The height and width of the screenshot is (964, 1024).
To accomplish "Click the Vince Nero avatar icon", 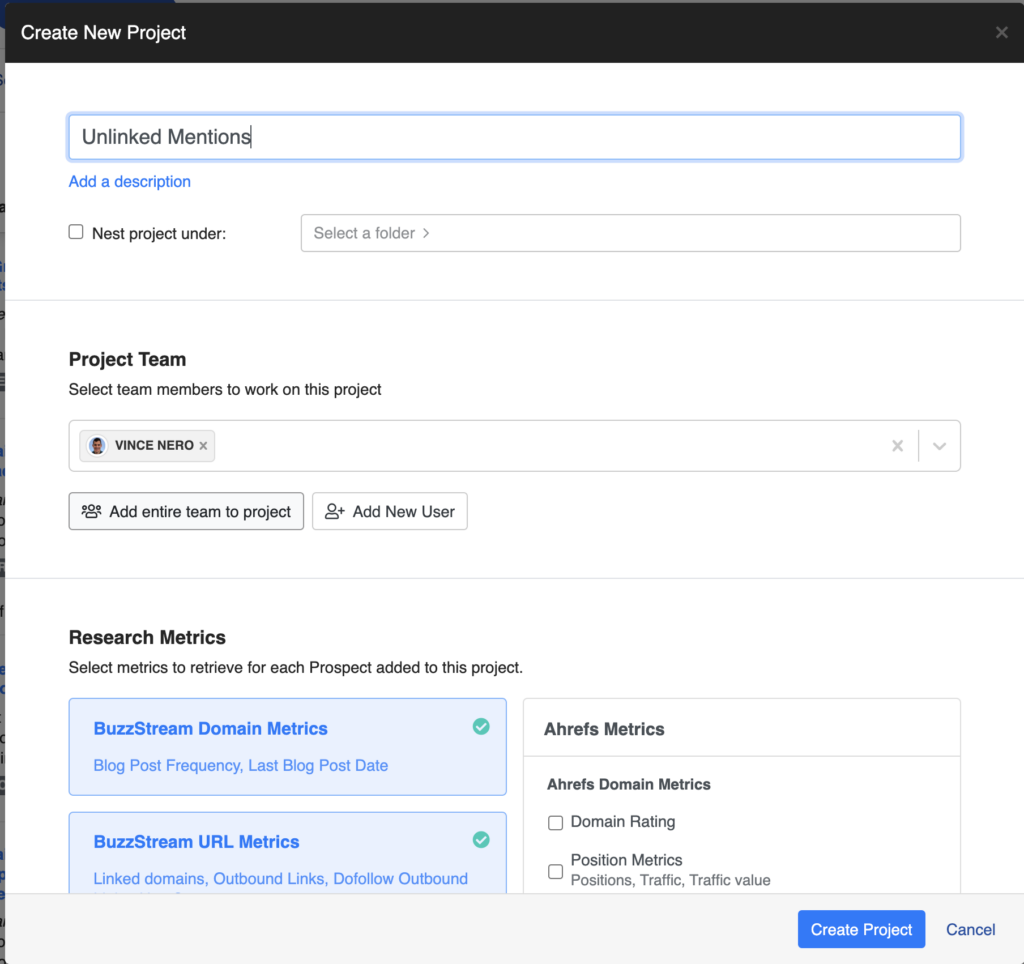I will (x=97, y=446).
